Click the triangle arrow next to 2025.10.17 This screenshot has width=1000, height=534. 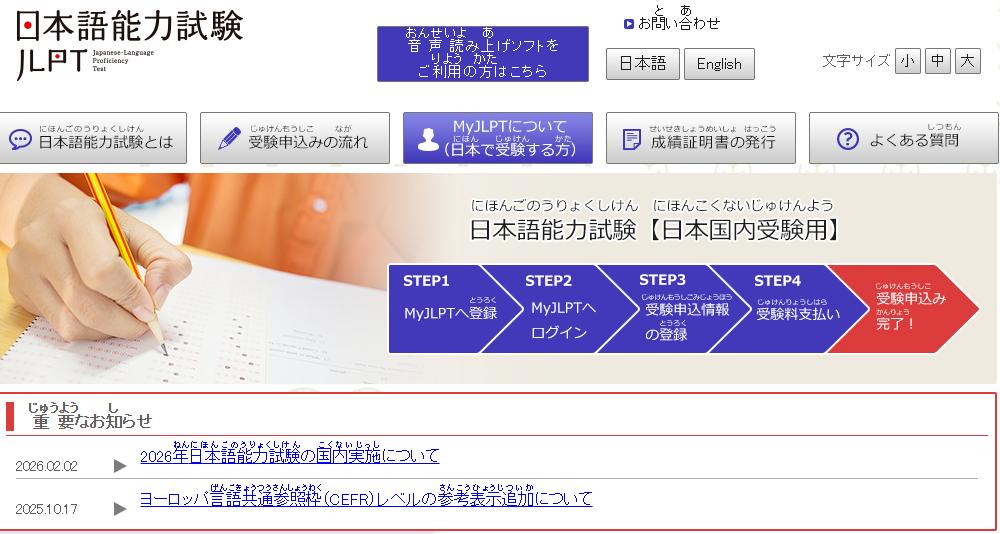point(120,509)
